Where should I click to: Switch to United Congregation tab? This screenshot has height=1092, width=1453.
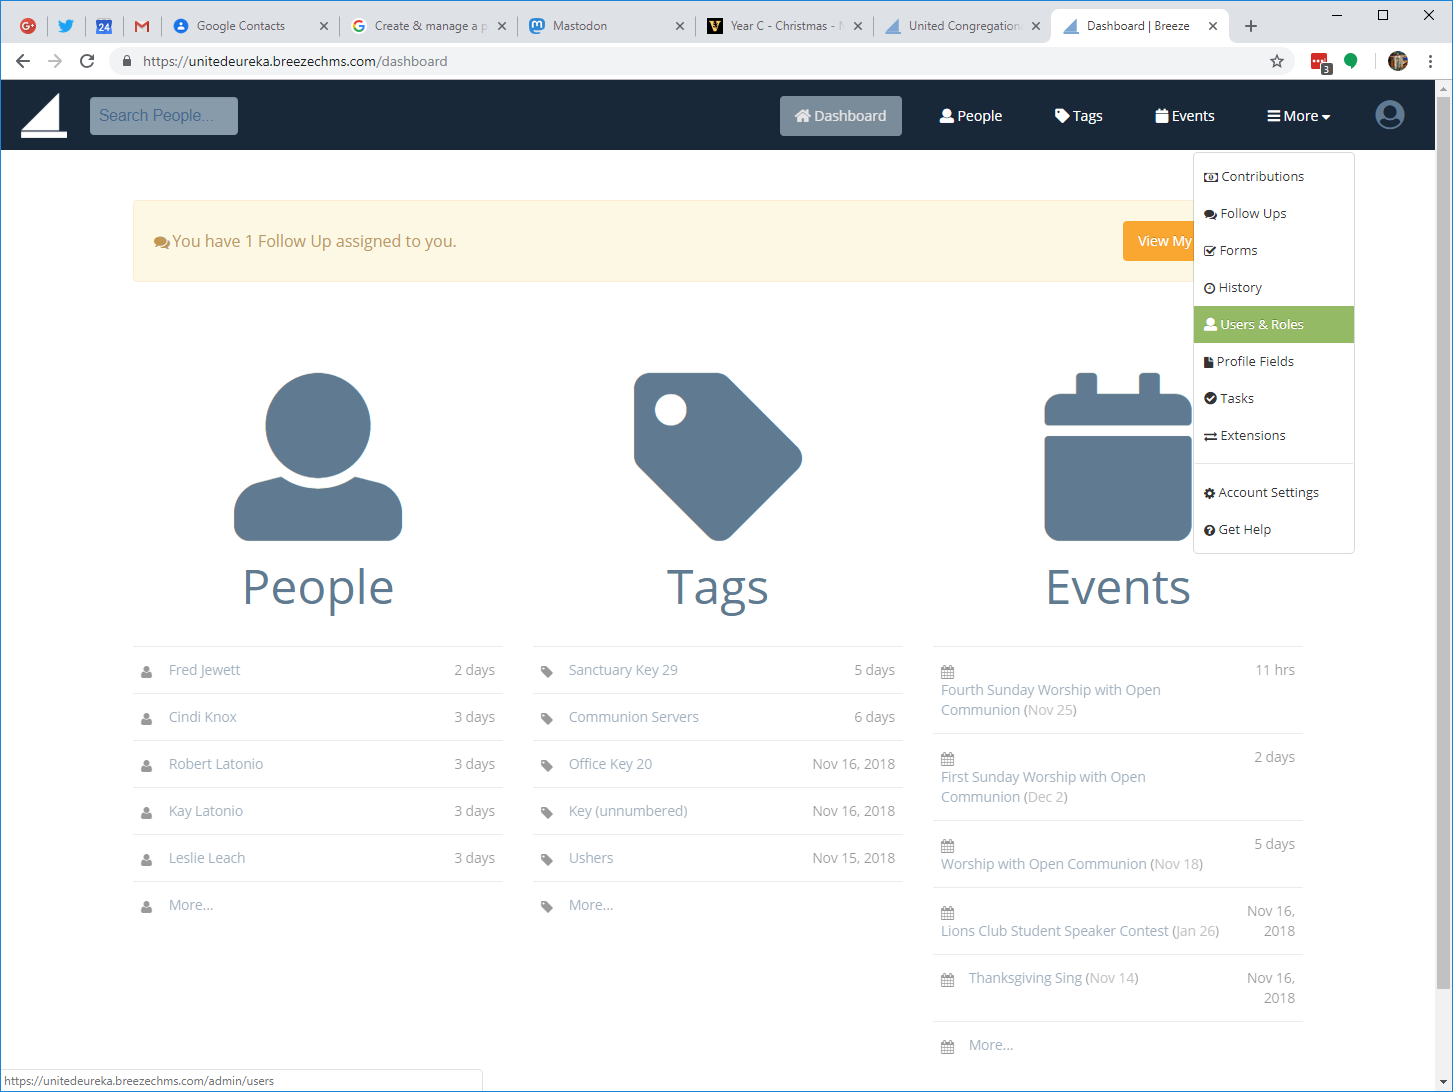pyautogui.click(x=963, y=26)
